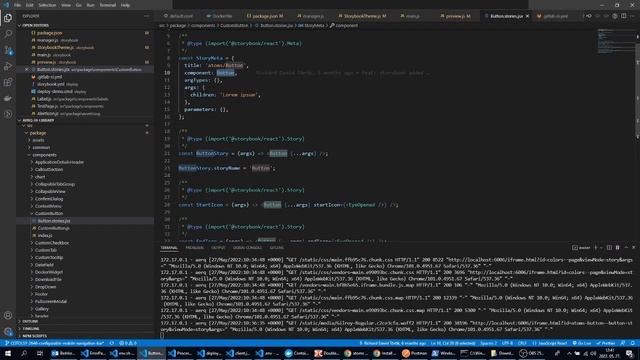The height and width of the screenshot is (360, 640).
Task: Close Button.stories.jsx in the Open Editors list
Action: [x=27, y=69]
